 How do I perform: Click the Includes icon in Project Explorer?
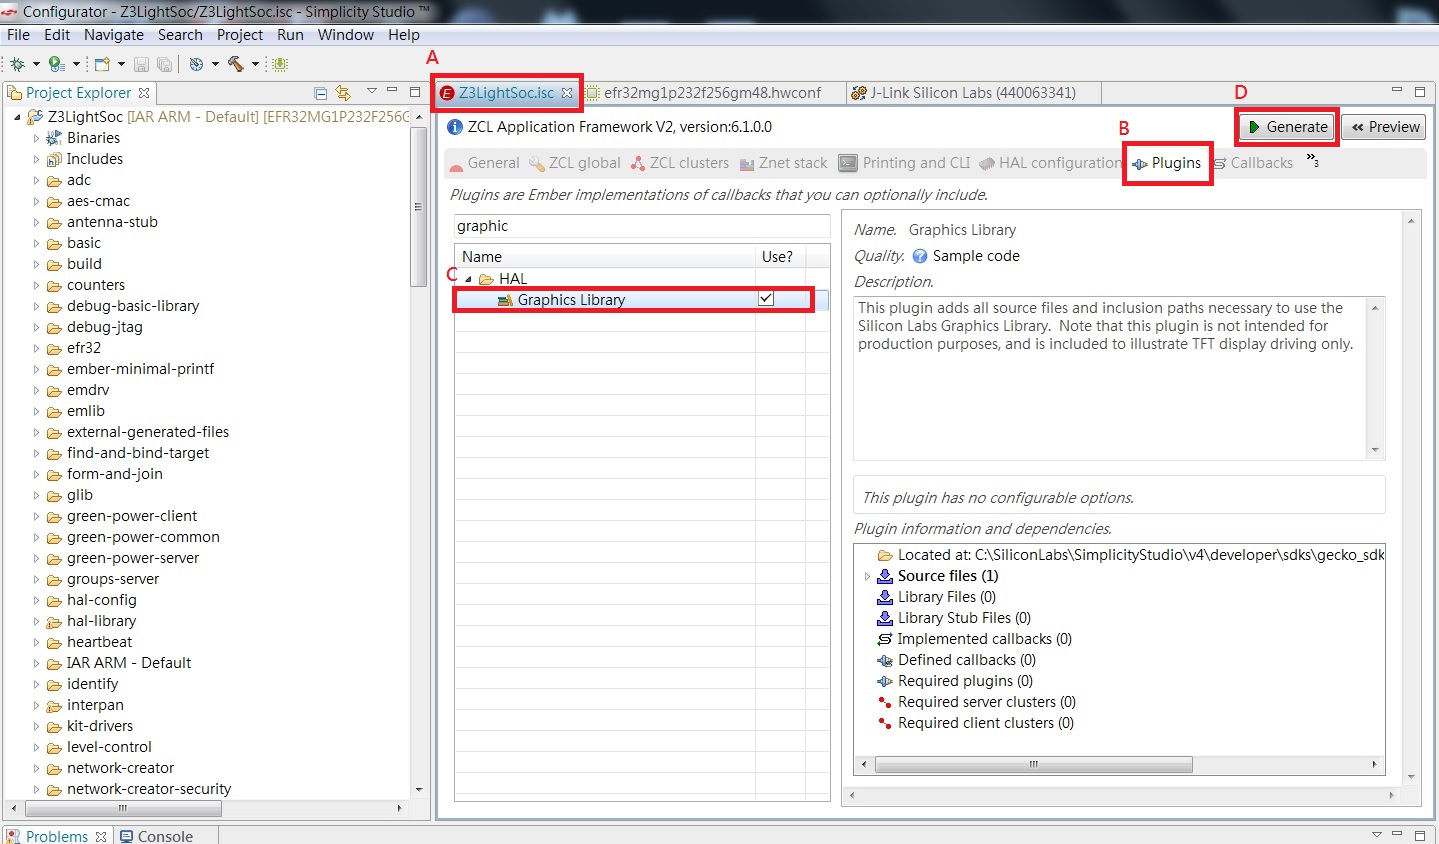(x=54, y=159)
